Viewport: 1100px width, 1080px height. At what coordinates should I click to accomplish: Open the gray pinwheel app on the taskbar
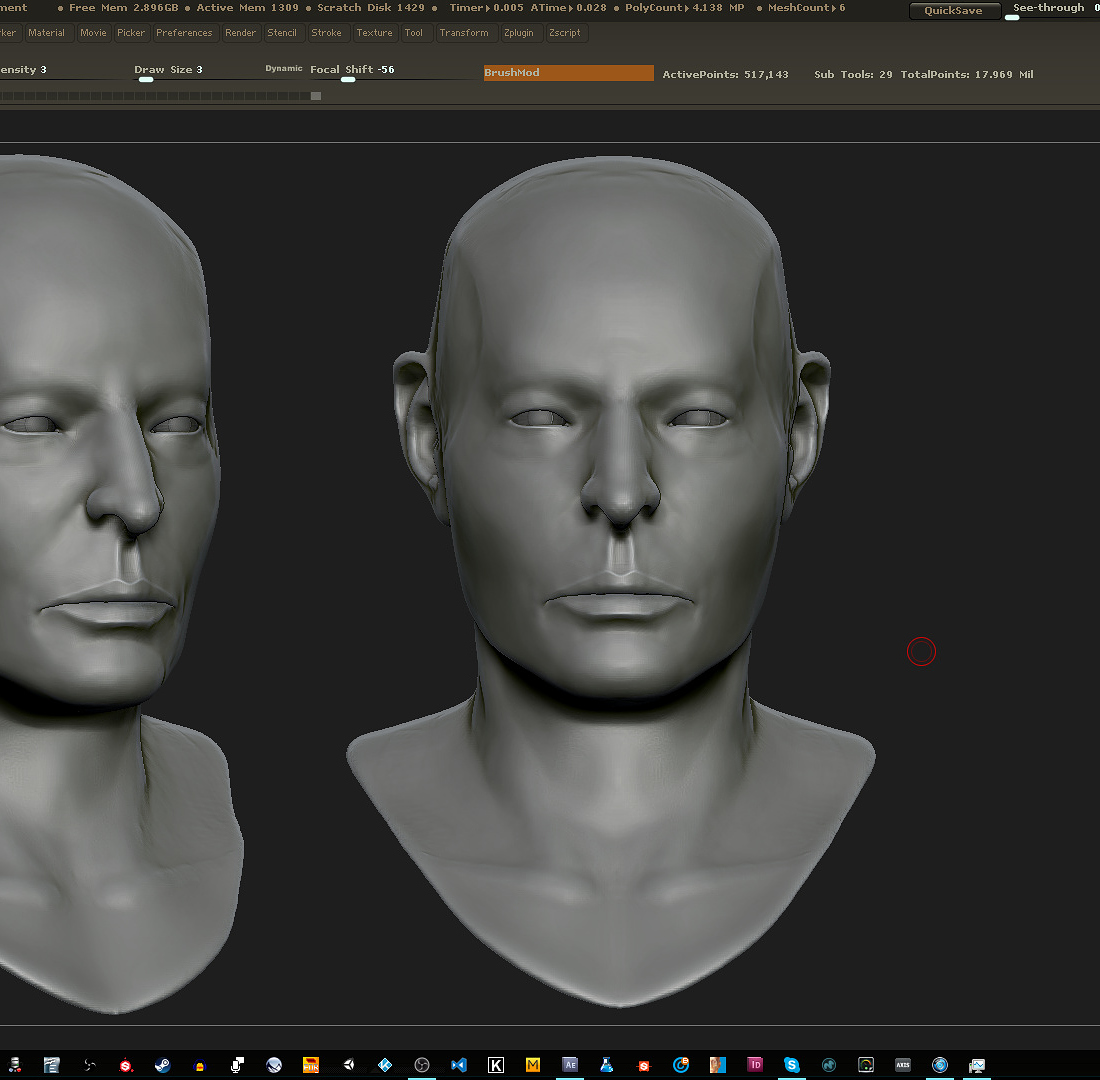click(89, 1065)
